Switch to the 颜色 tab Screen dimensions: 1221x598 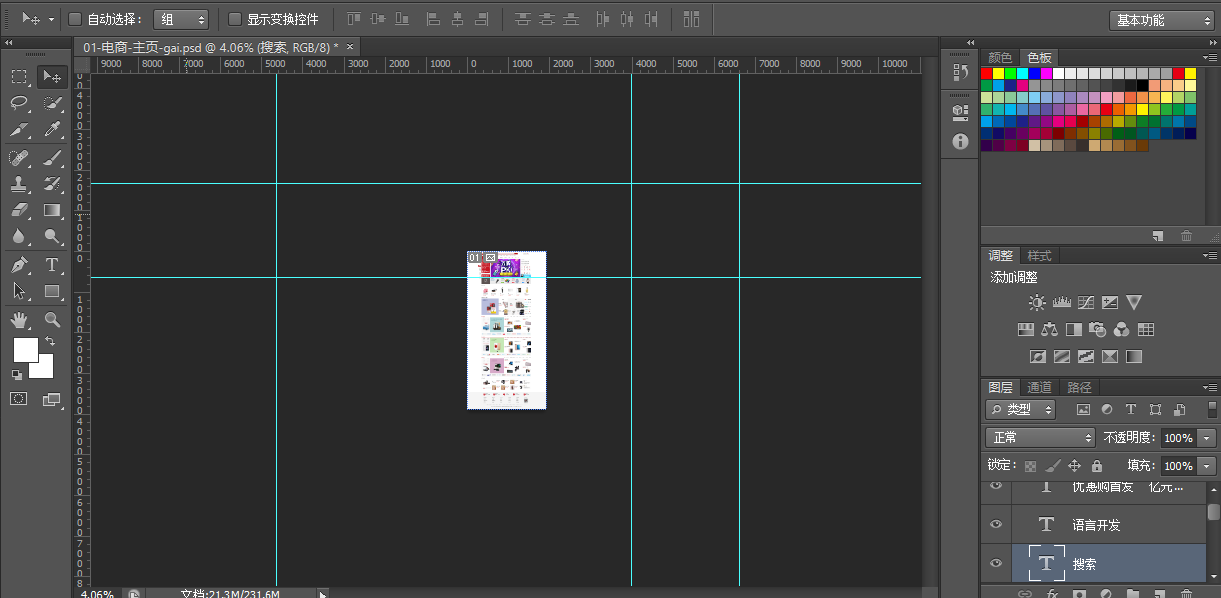click(x=1000, y=58)
